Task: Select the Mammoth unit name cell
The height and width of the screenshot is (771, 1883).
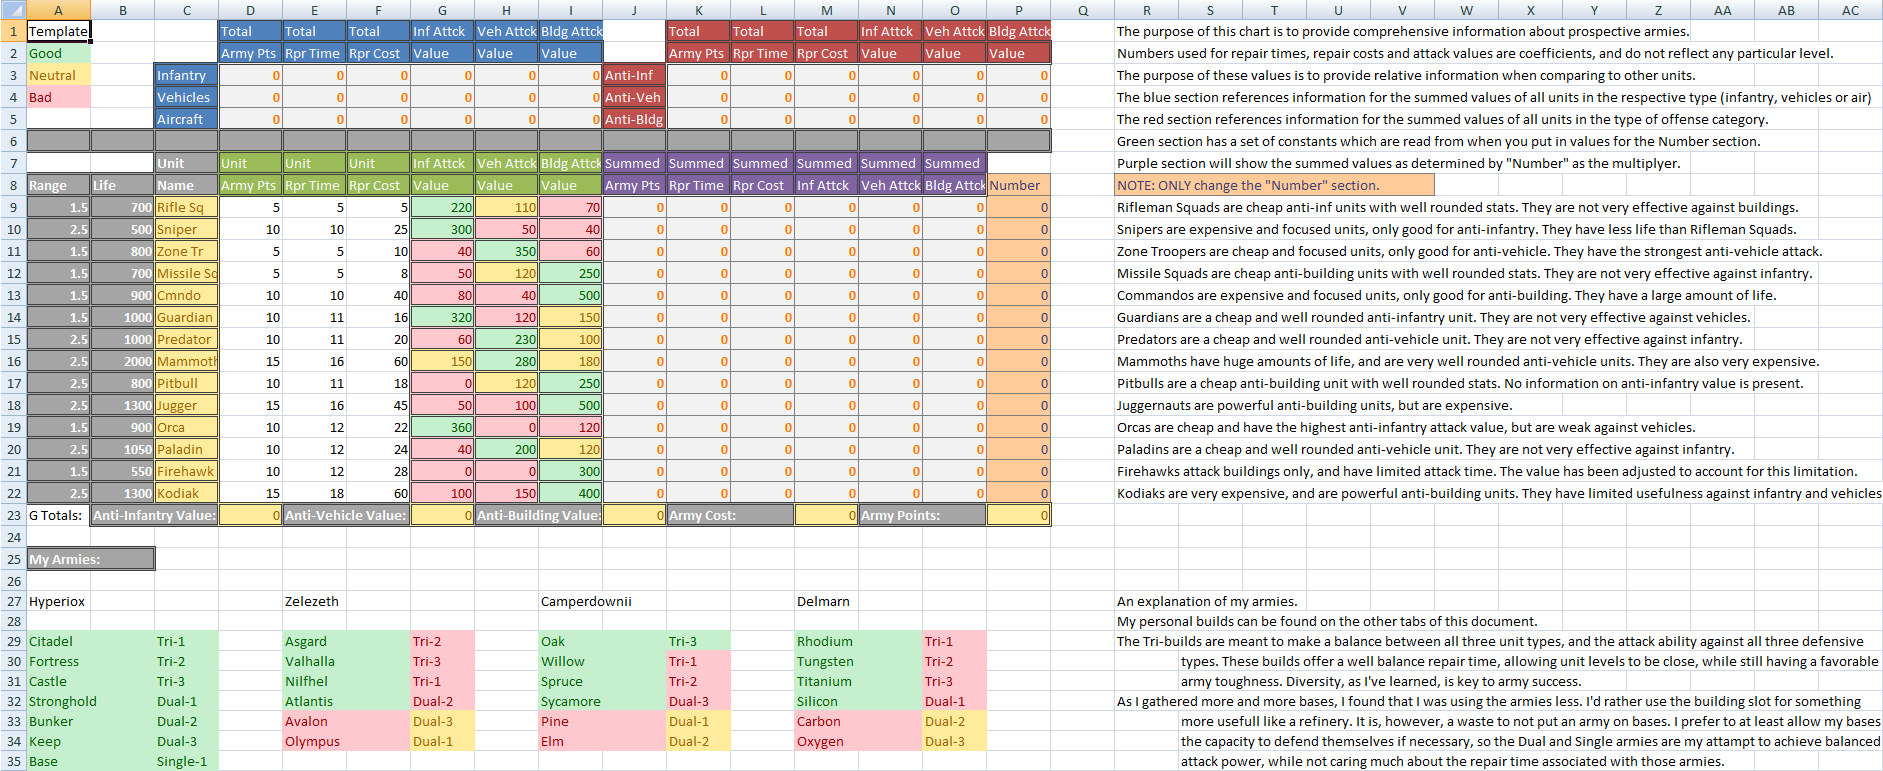Action: click(x=186, y=361)
